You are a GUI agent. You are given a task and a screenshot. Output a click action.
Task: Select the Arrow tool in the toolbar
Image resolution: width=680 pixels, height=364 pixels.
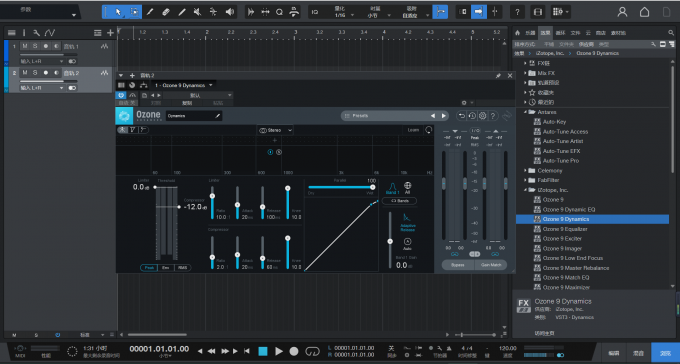point(118,12)
